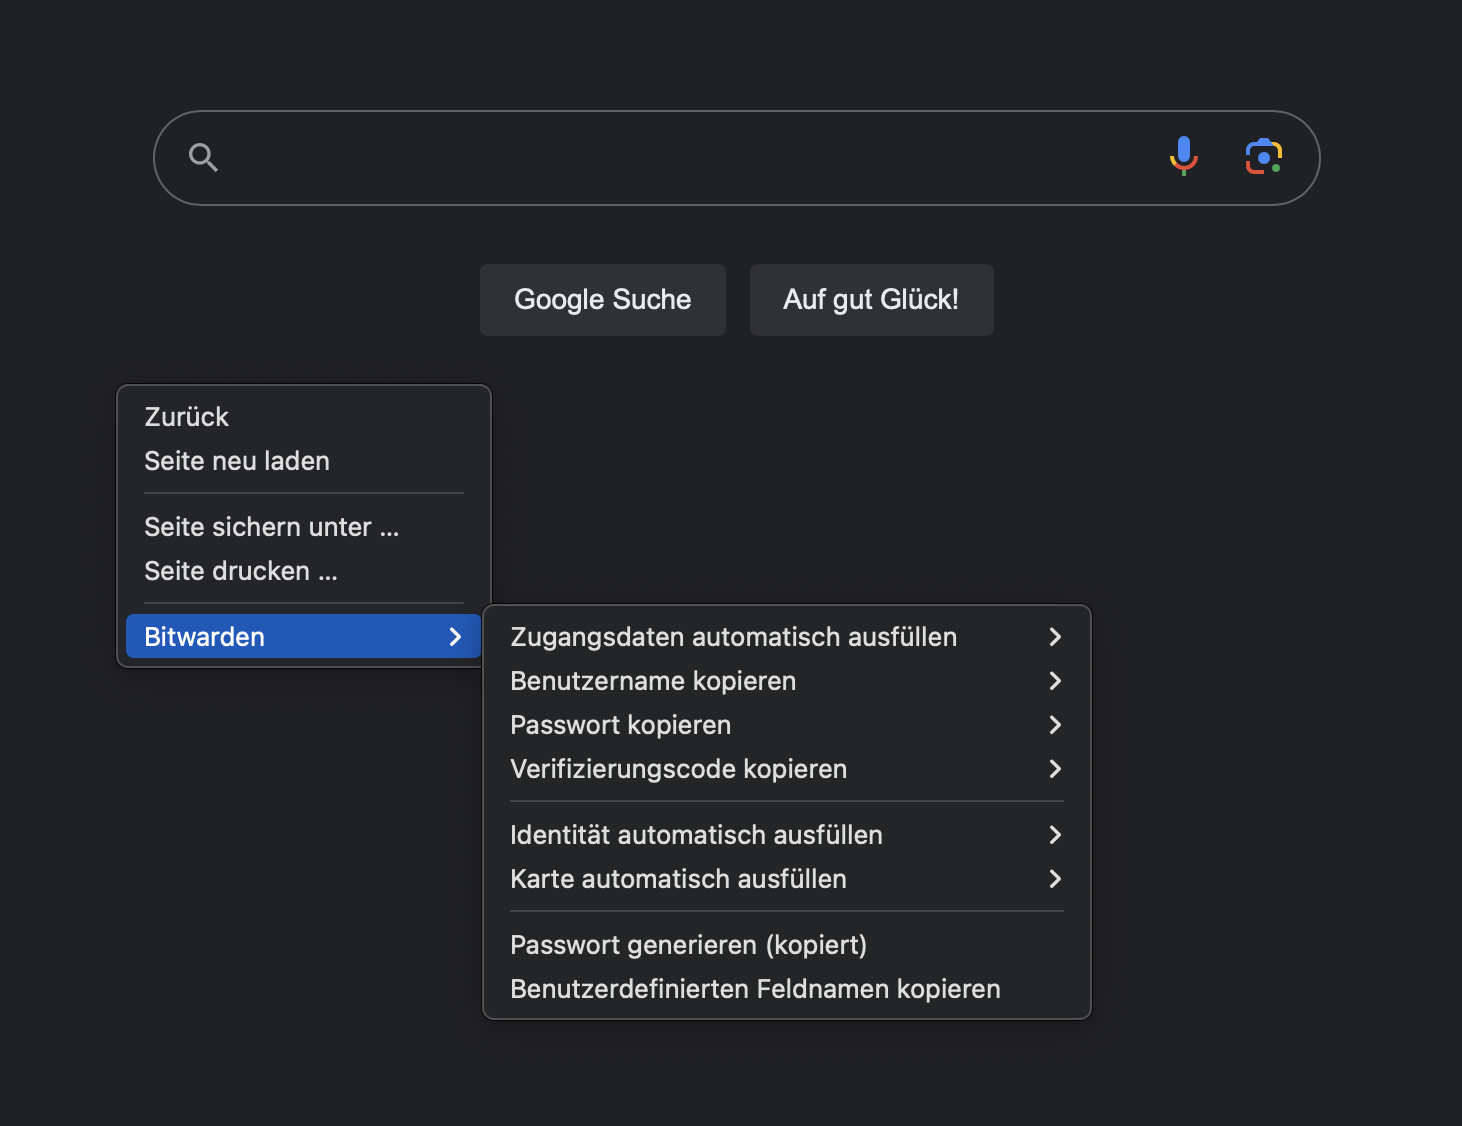Screen dimensions: 1462x1126
Task: Click the magnifying glass search icon
Action: (203, 158)
